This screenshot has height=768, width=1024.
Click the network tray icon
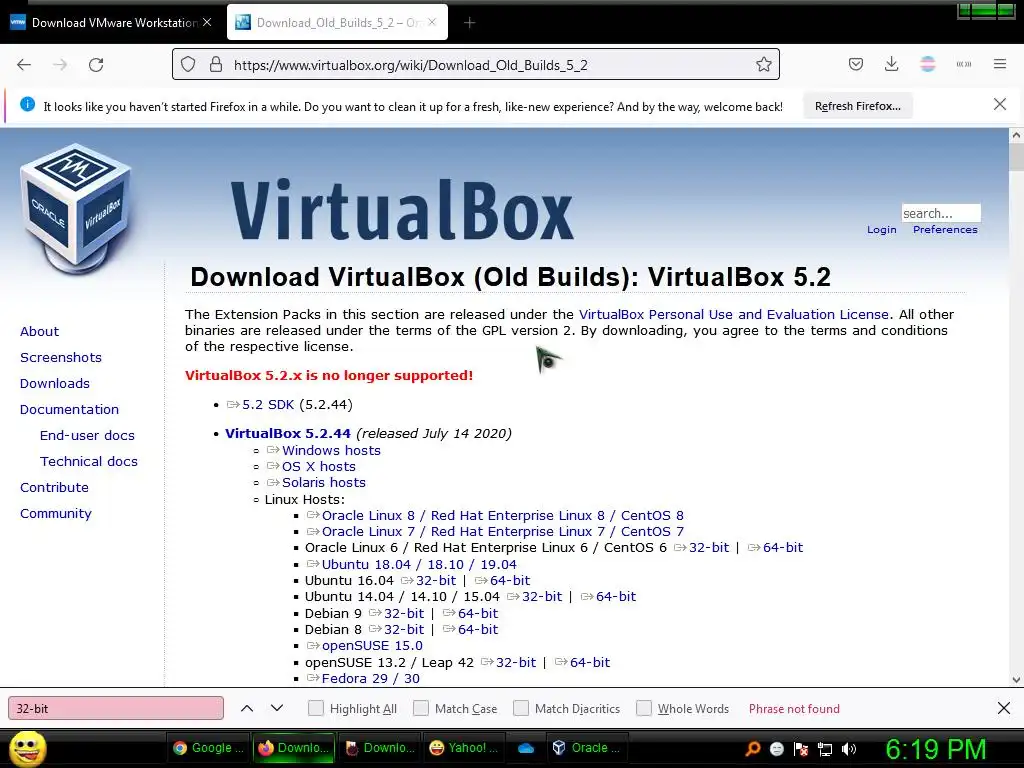coord(825,749)
